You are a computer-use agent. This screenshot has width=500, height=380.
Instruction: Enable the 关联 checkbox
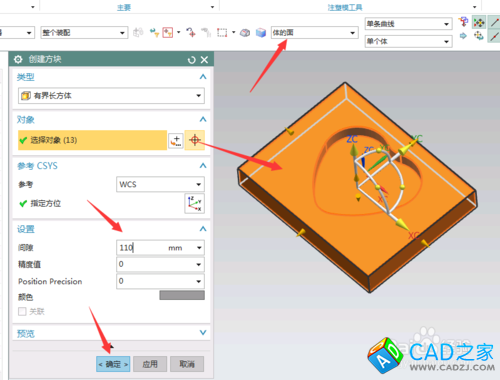(x=22, y=312)
